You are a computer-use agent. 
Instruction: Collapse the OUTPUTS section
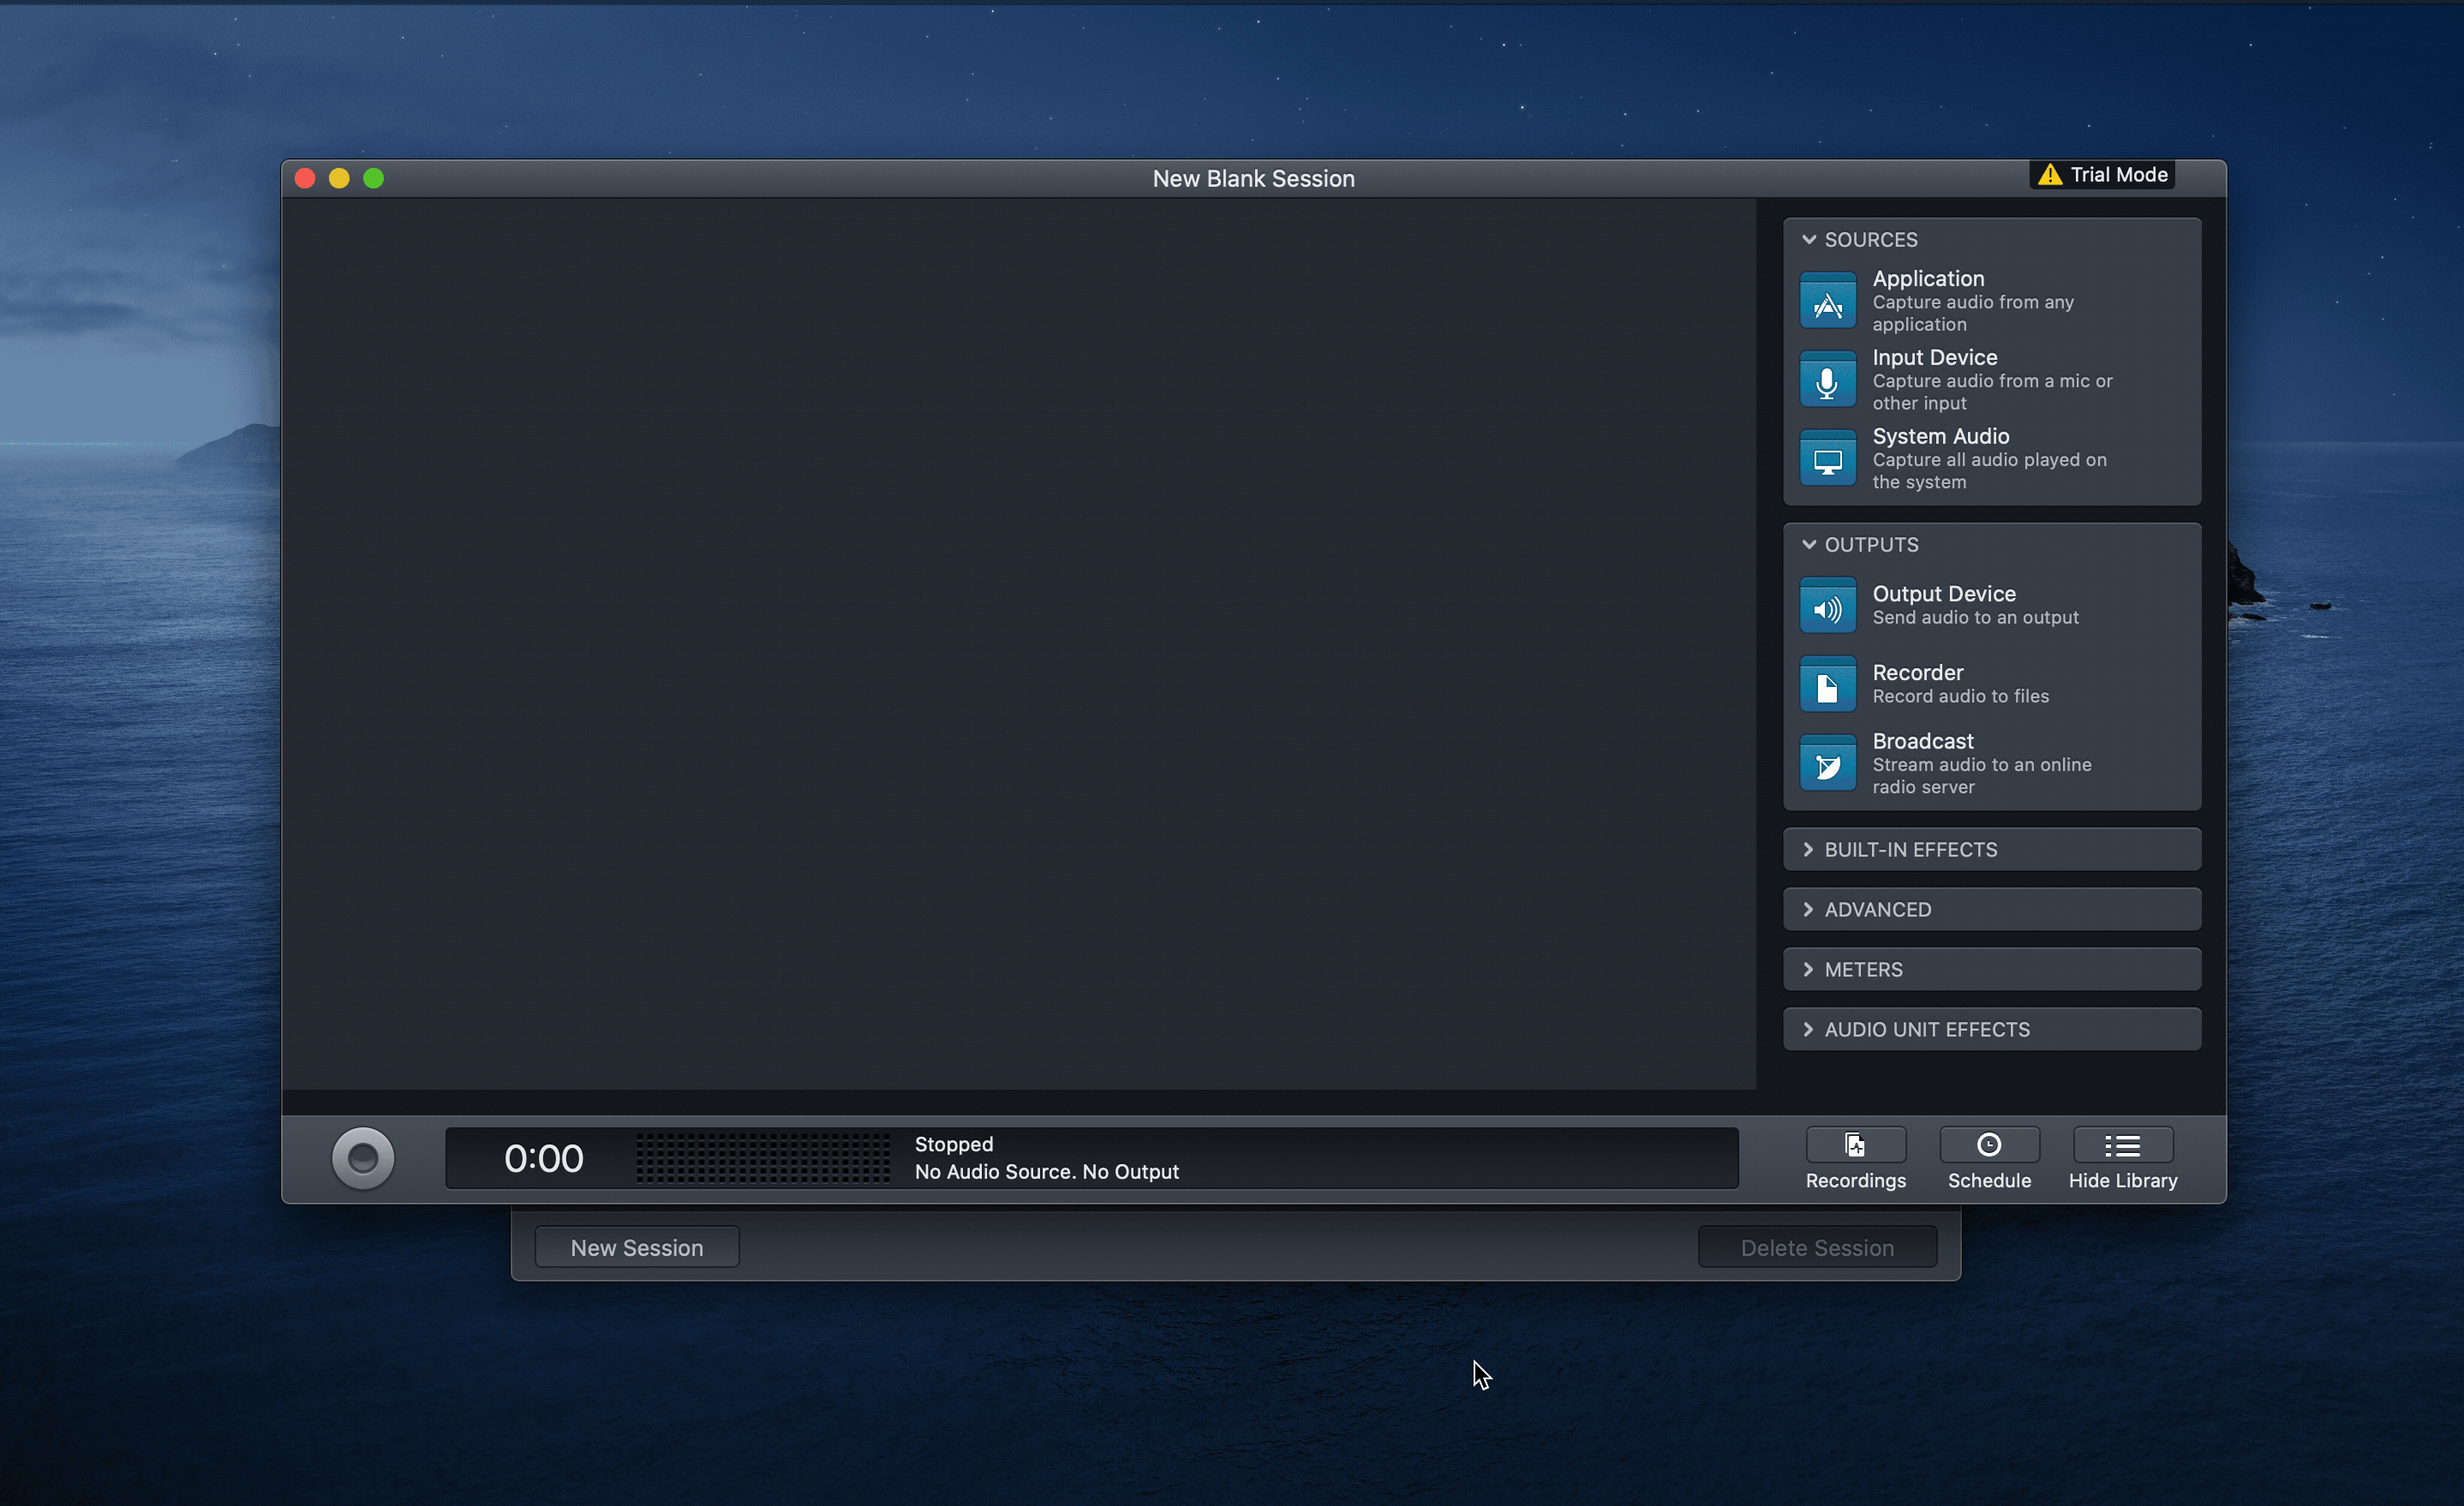click(x=1809, y=545)
